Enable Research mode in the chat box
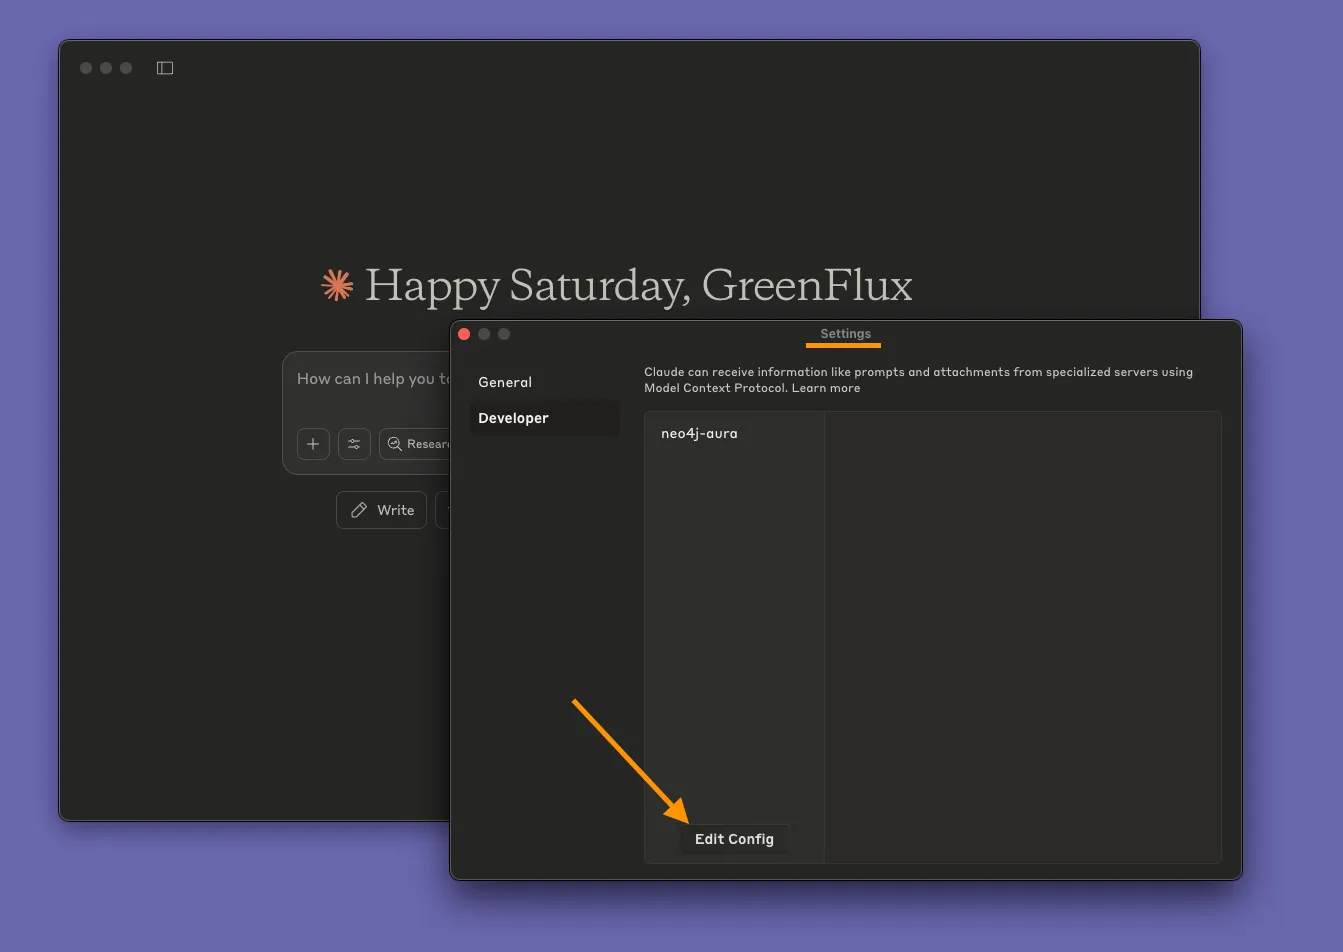Viewport: 1343px width, 952px height. (x=418, y=444)
